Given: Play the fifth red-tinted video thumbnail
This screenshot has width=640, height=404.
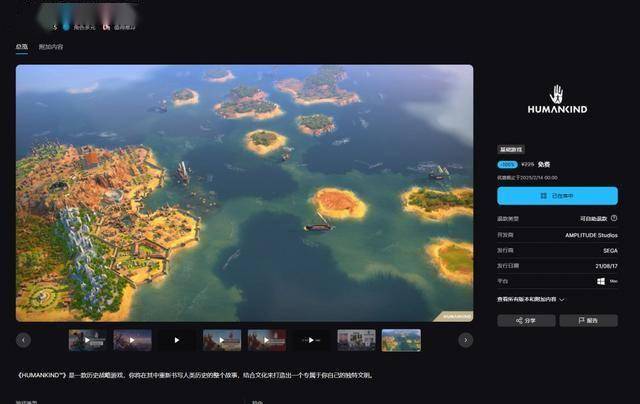Looking at the screenshot, I should pyautogui.click(x=267, y=340).
